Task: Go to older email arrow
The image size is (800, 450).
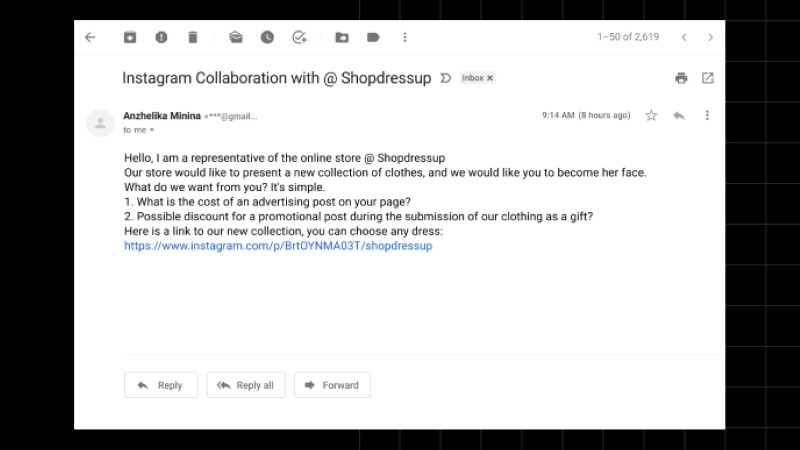Action: pyautogui.click(x=710, y=37)
